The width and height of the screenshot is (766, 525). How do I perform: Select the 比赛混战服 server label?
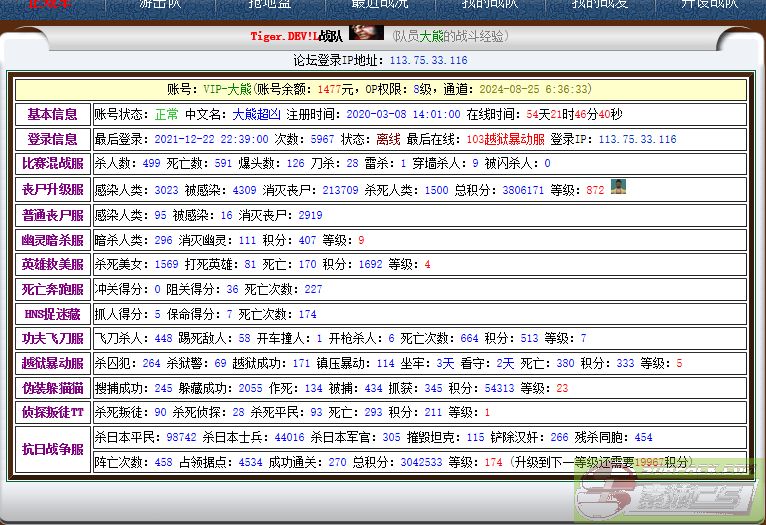click(x=52, y=164)
